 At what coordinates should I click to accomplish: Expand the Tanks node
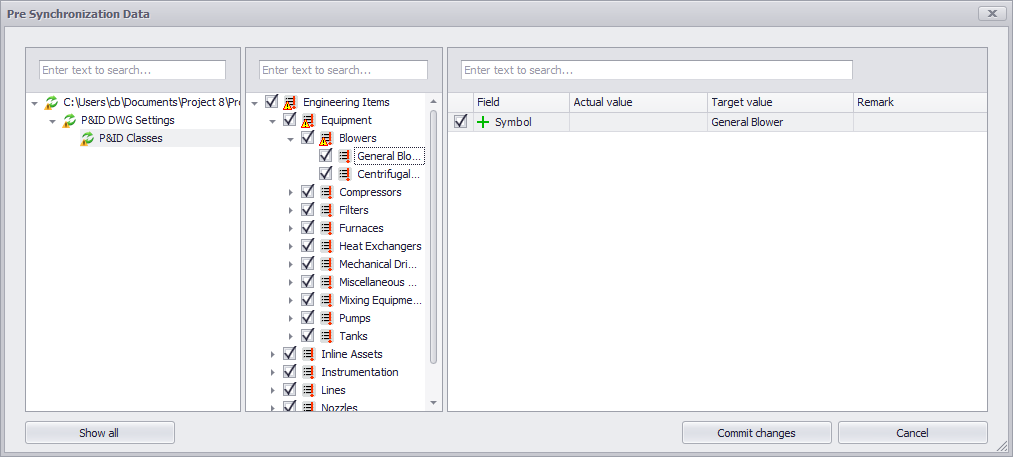pyautogui.click(x=291, y=337)
